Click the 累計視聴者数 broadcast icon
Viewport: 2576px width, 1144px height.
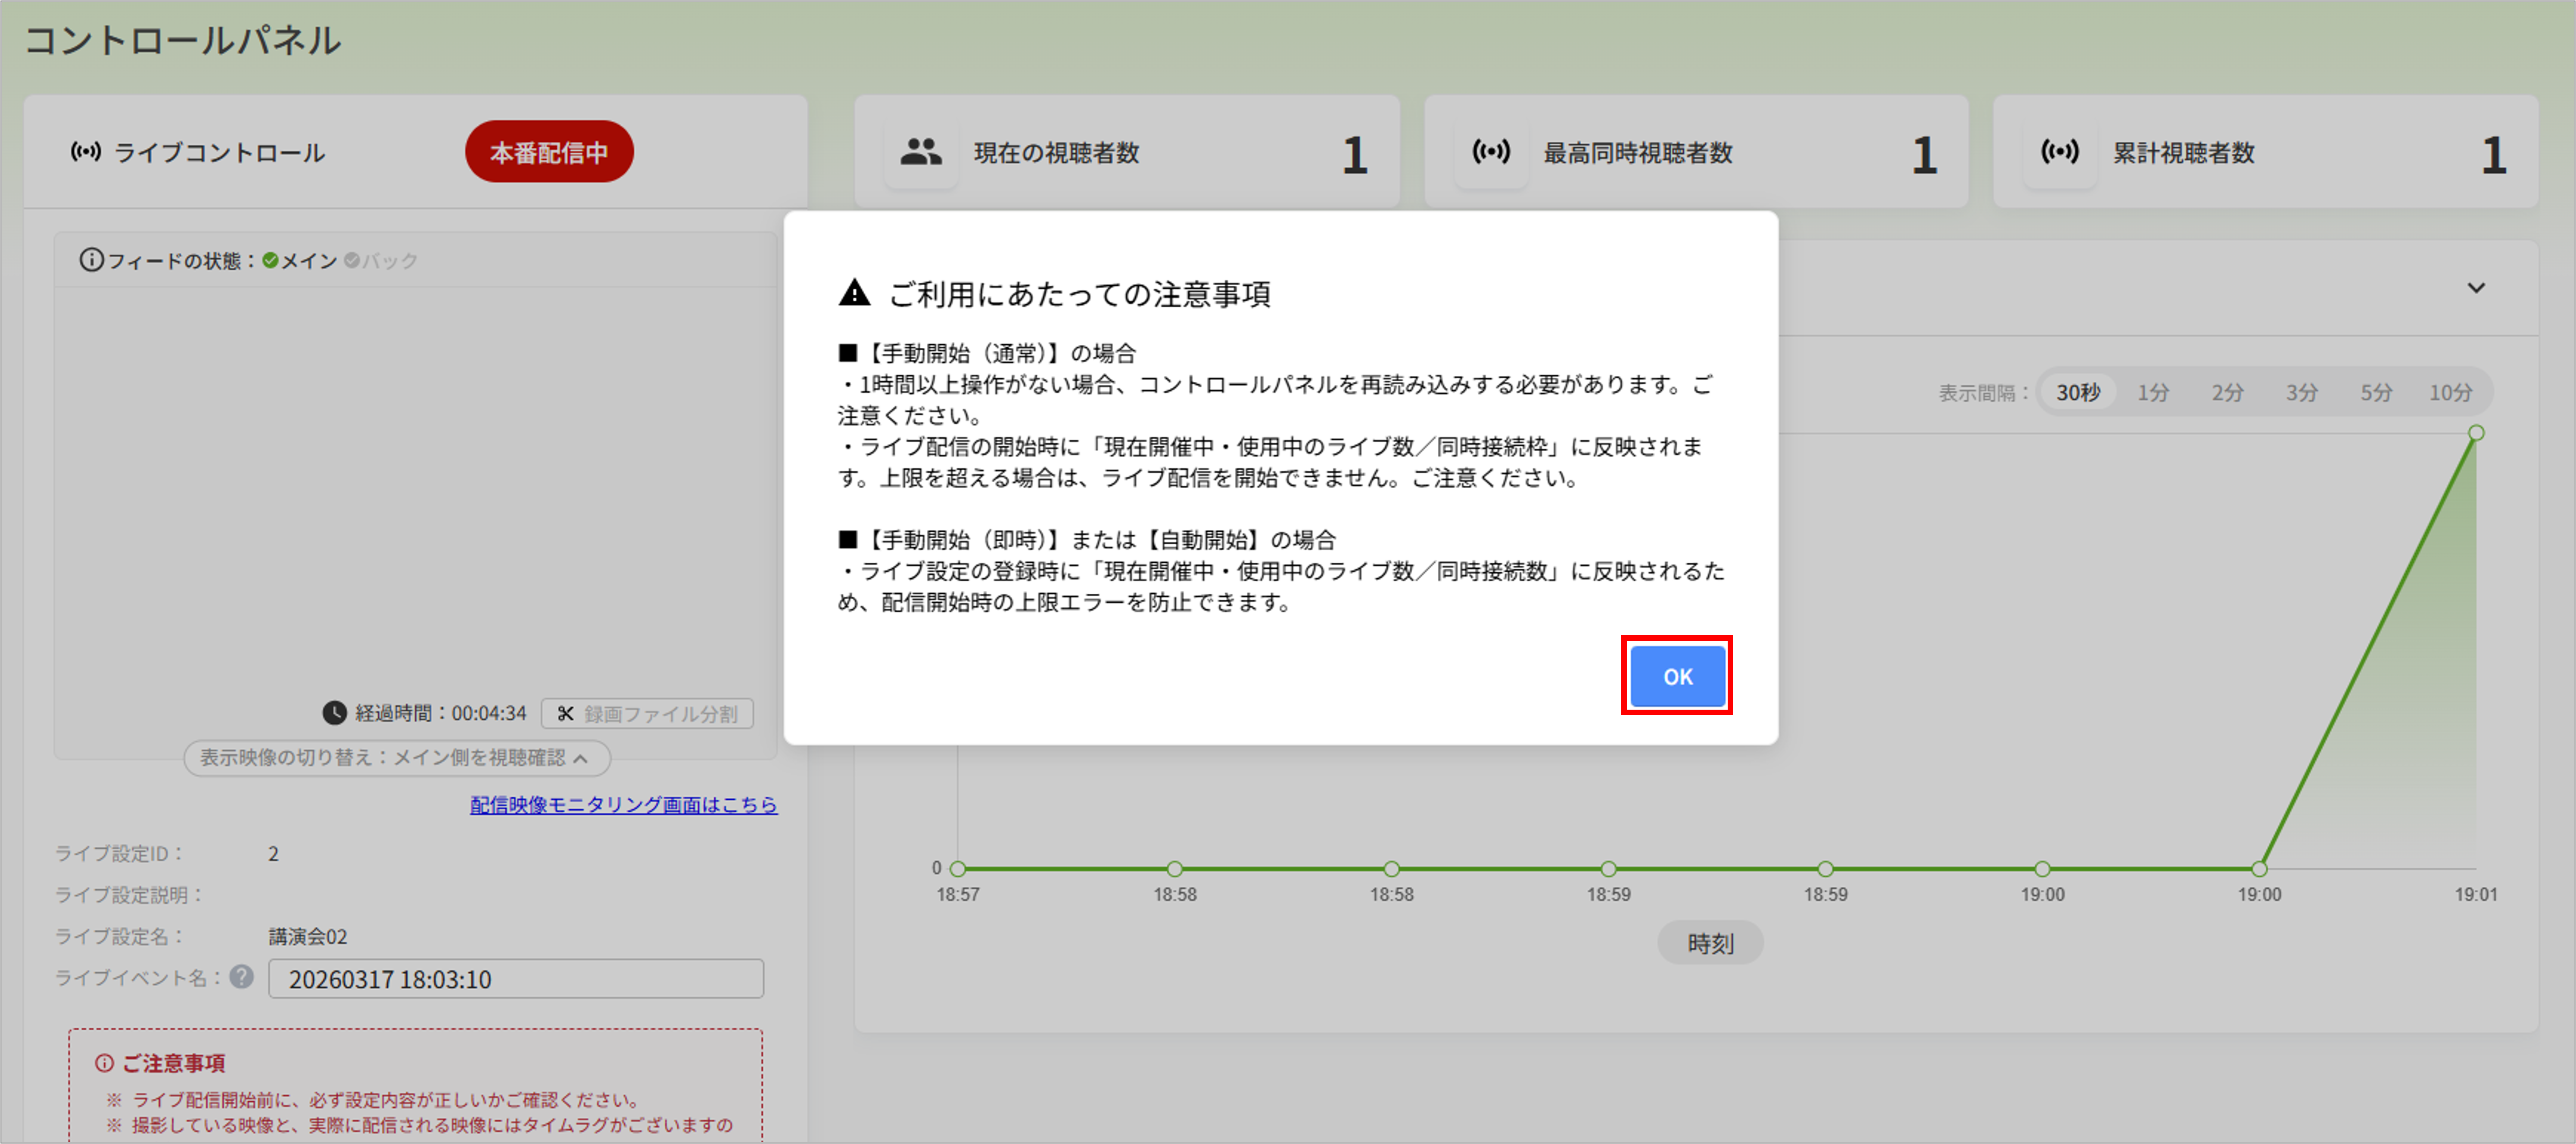point(2060,152)
